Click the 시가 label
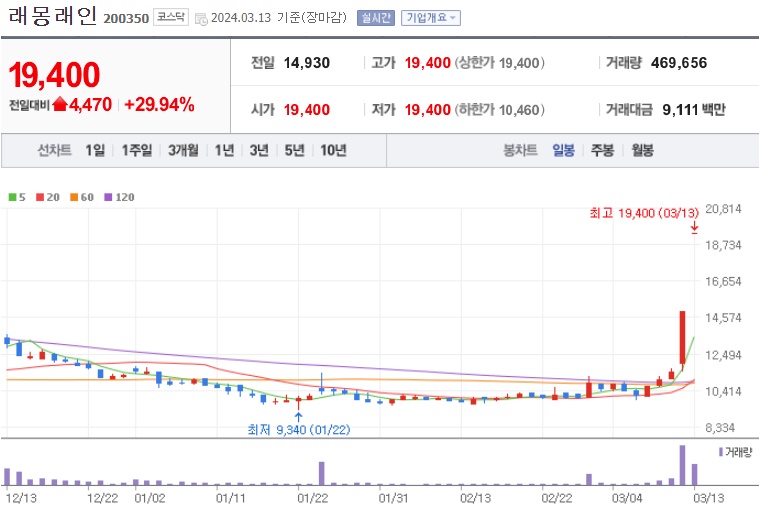759x509 pixels. click(263, 110)
